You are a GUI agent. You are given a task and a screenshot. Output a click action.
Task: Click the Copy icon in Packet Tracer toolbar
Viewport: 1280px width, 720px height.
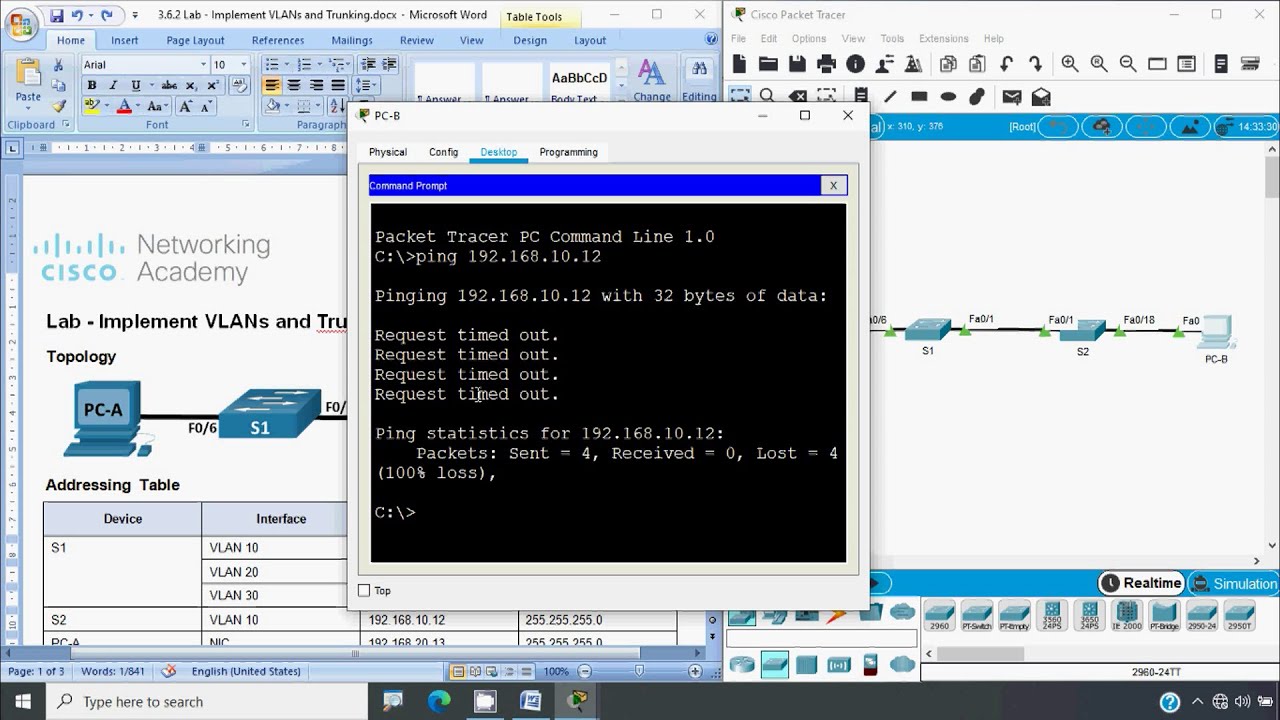click(947, 64)
